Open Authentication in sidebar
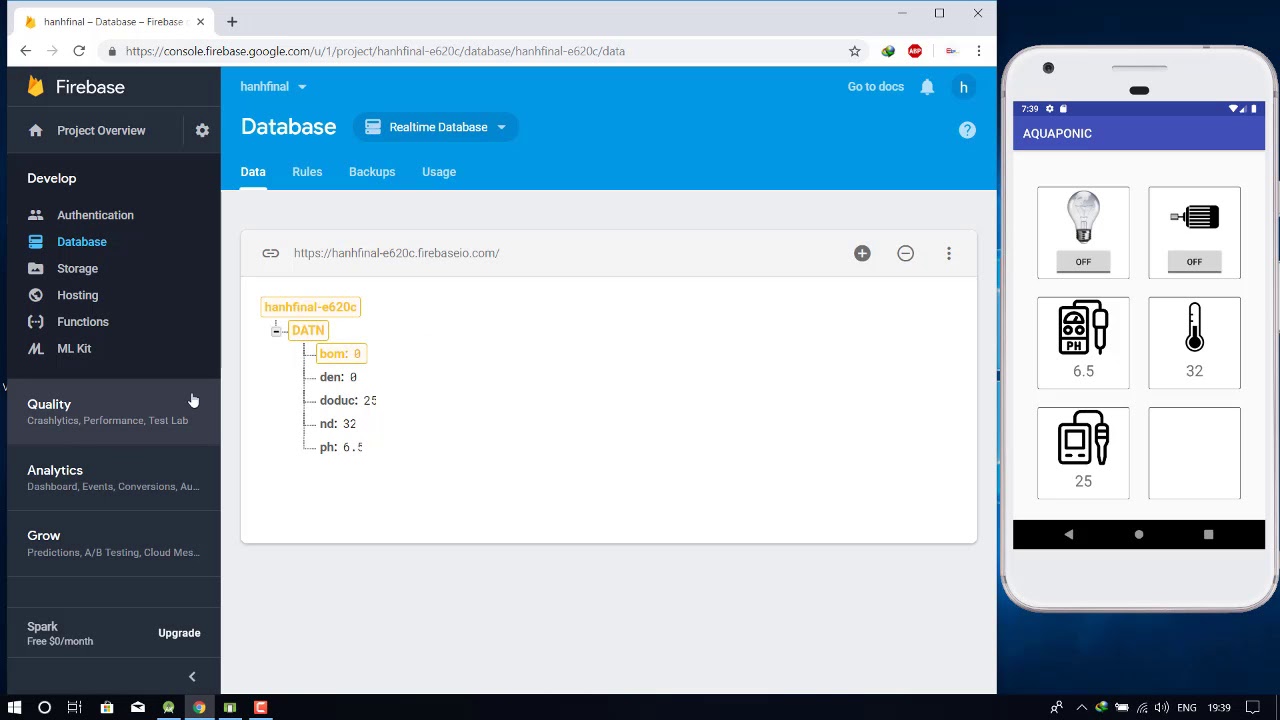 click(x=95, y=215)
